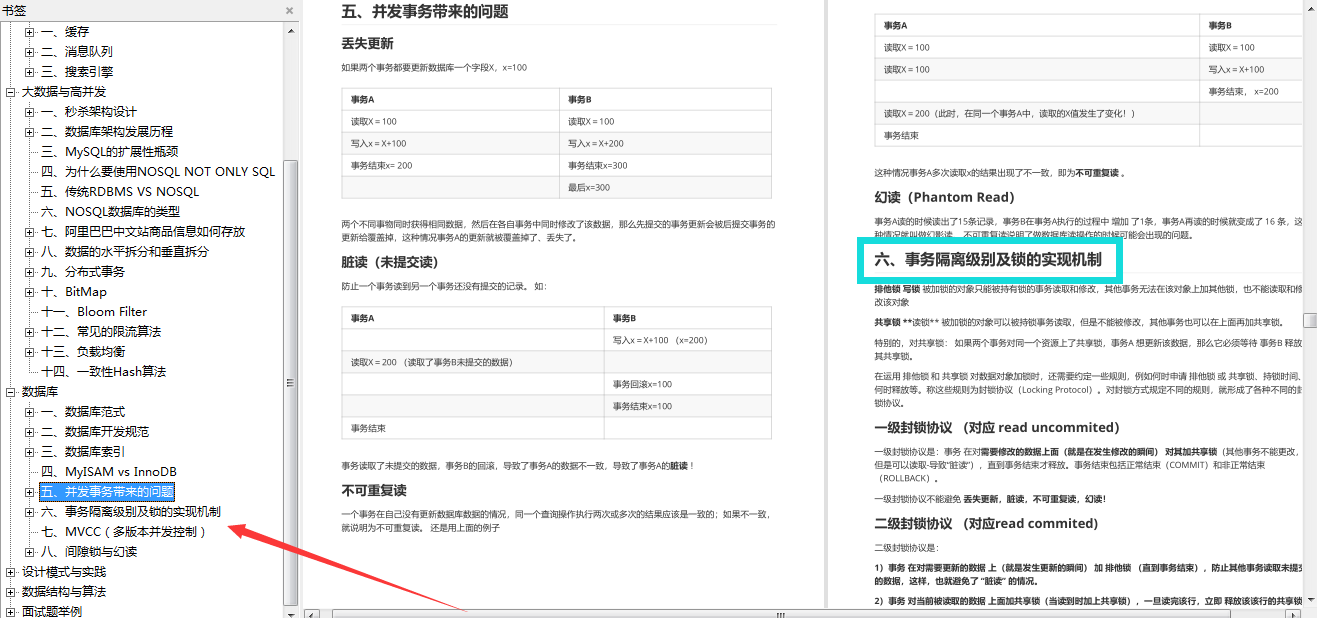
Task: Select the 大数据与高并发 bookmark
Action: [x=64, y=92]
